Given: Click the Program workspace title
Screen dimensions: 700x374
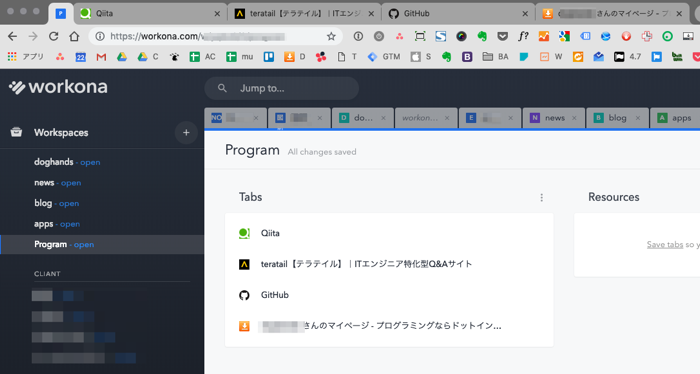Looking at the screenshot, I should (252, 150).
